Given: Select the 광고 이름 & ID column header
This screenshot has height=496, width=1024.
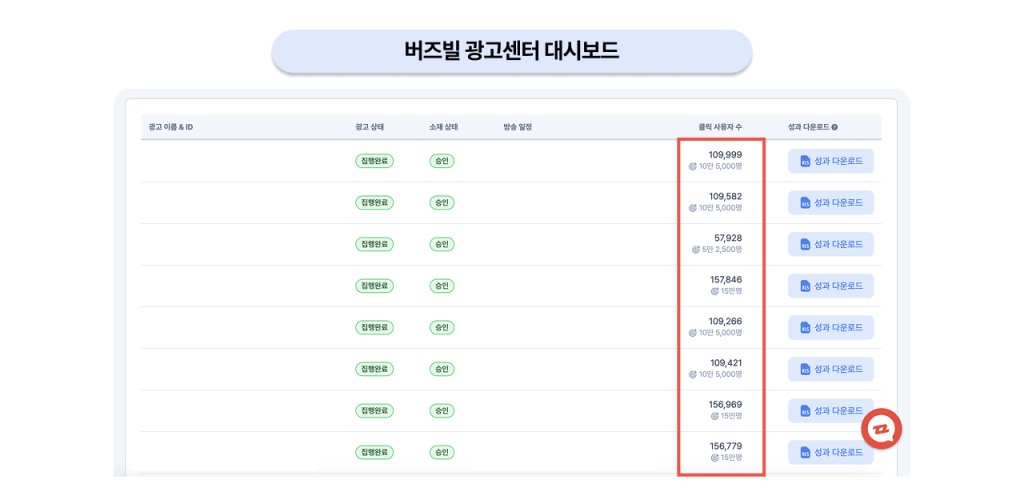Looking at the screenshot, I should pyautogui.click(x=171, y=127).
